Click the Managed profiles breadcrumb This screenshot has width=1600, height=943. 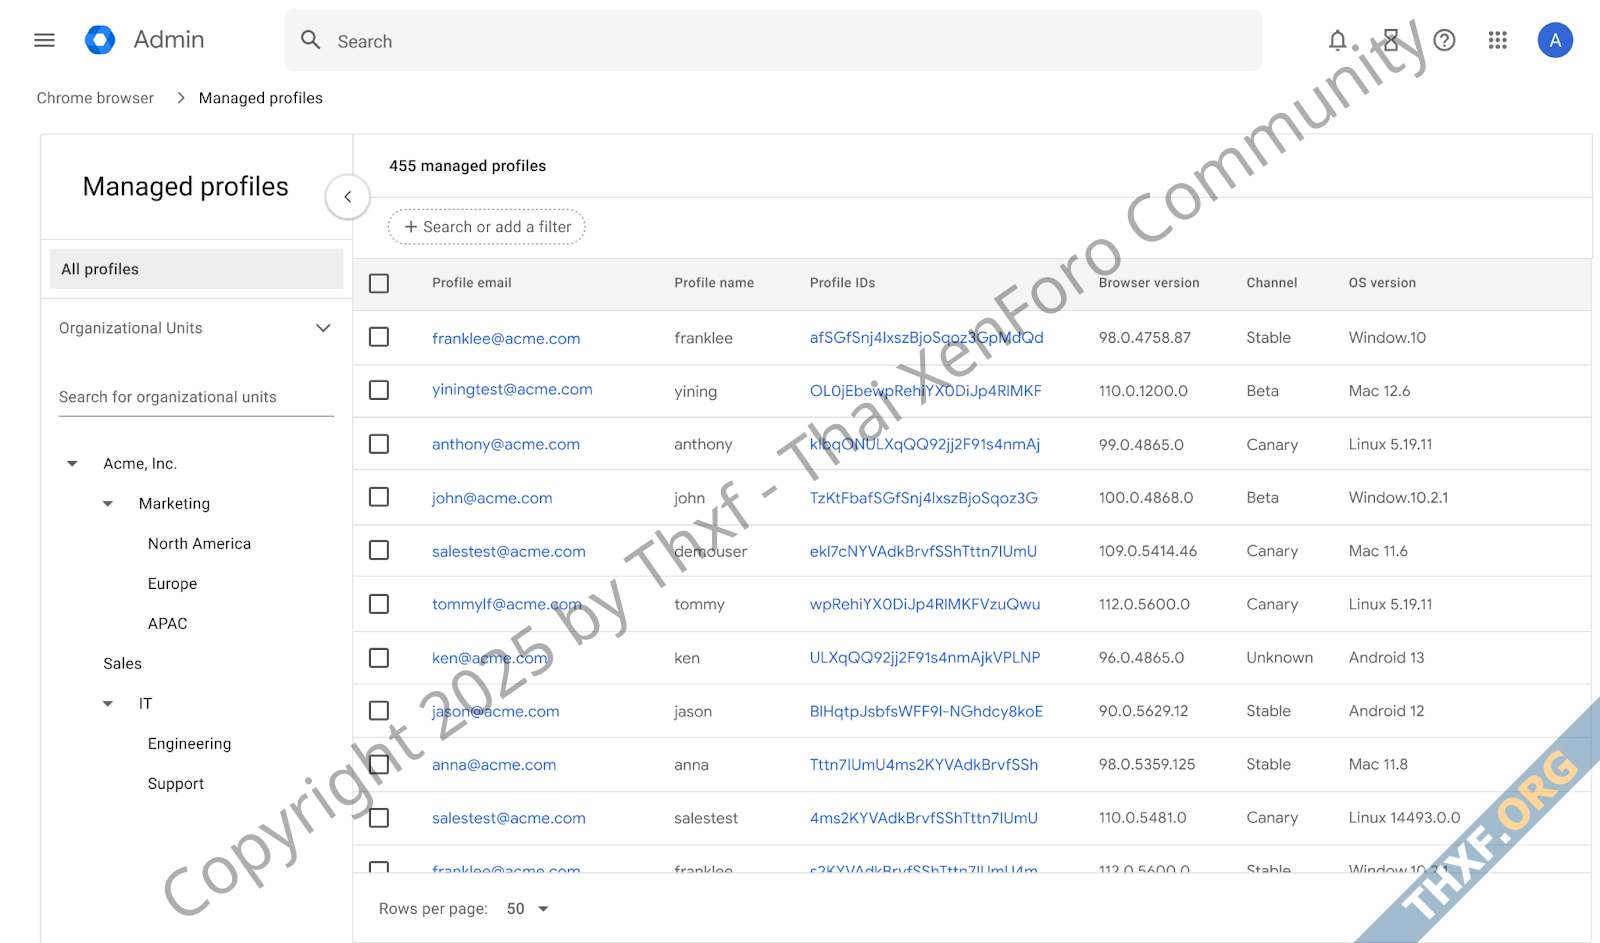[261, 98]
